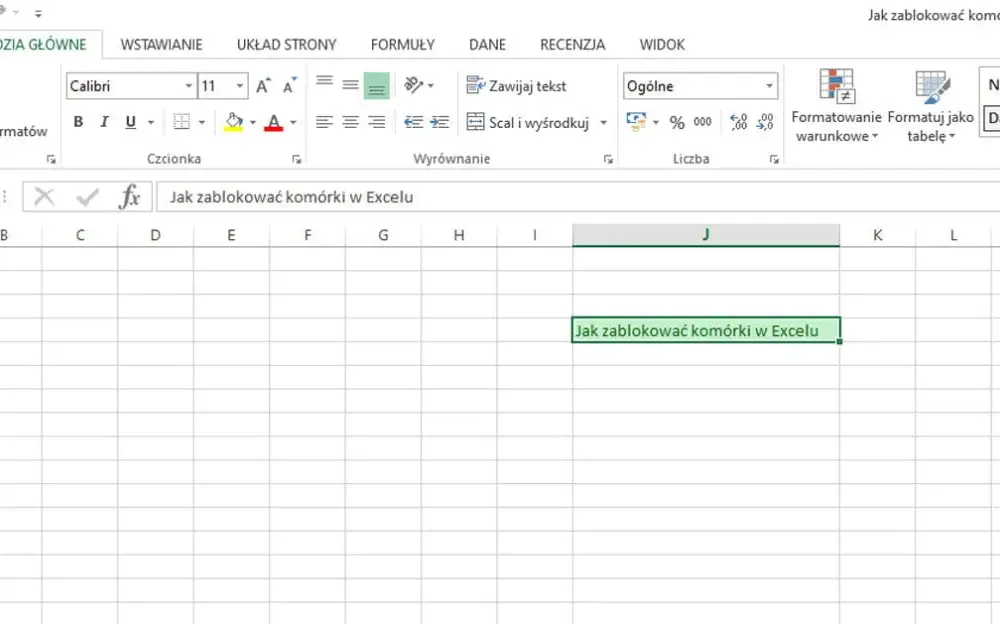Confirm formula bar entry (checkmark)
The width and height of the screenshot is (1000, 624).
87,197
